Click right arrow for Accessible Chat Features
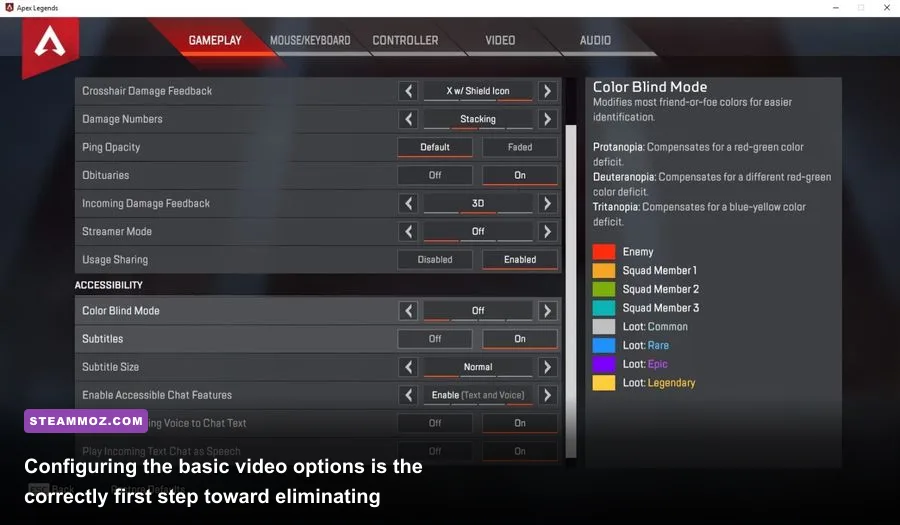 (548, 395)
